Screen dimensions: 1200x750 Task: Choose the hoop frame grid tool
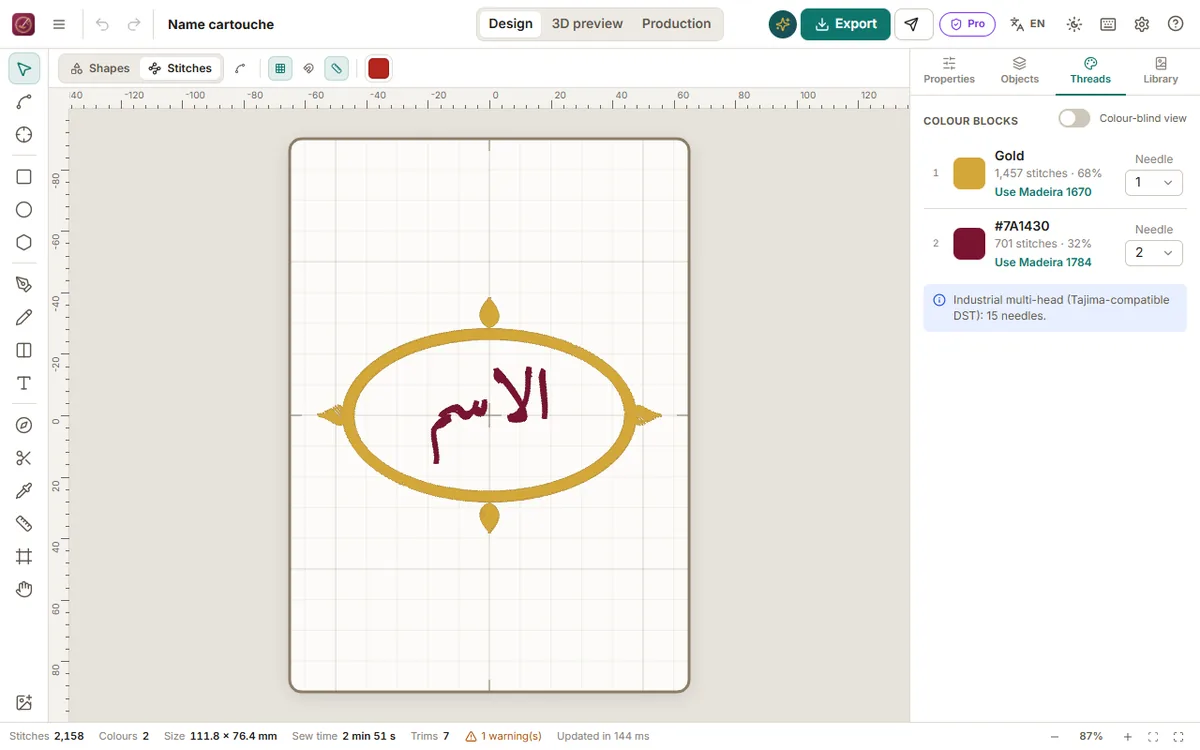[x=24, y=557]
